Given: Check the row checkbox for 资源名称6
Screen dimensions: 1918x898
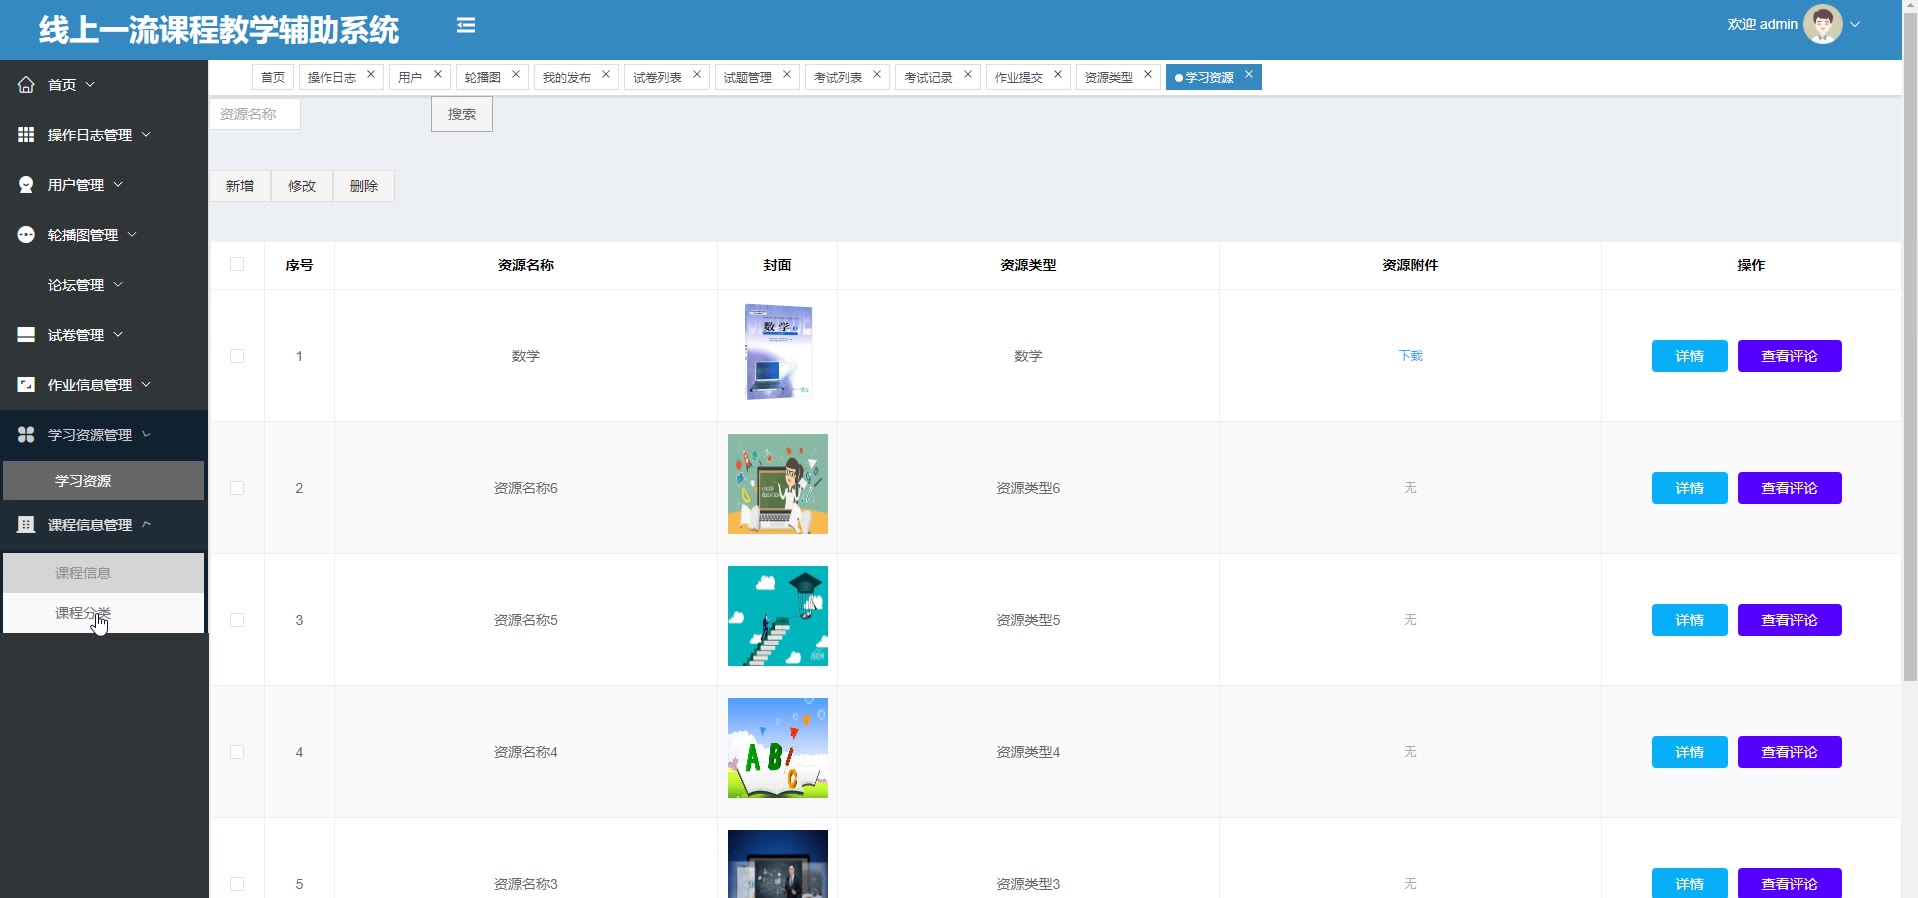Looking at the screenshot, I should (237, 488).
